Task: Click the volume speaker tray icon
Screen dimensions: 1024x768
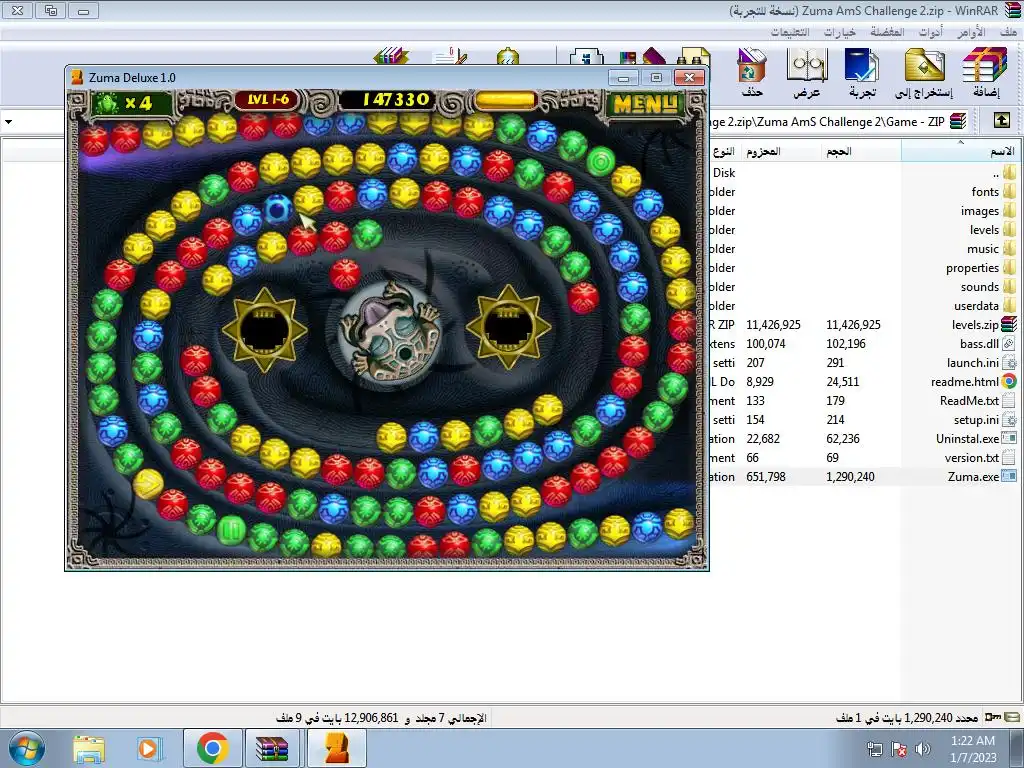Action: pos(922,749)
